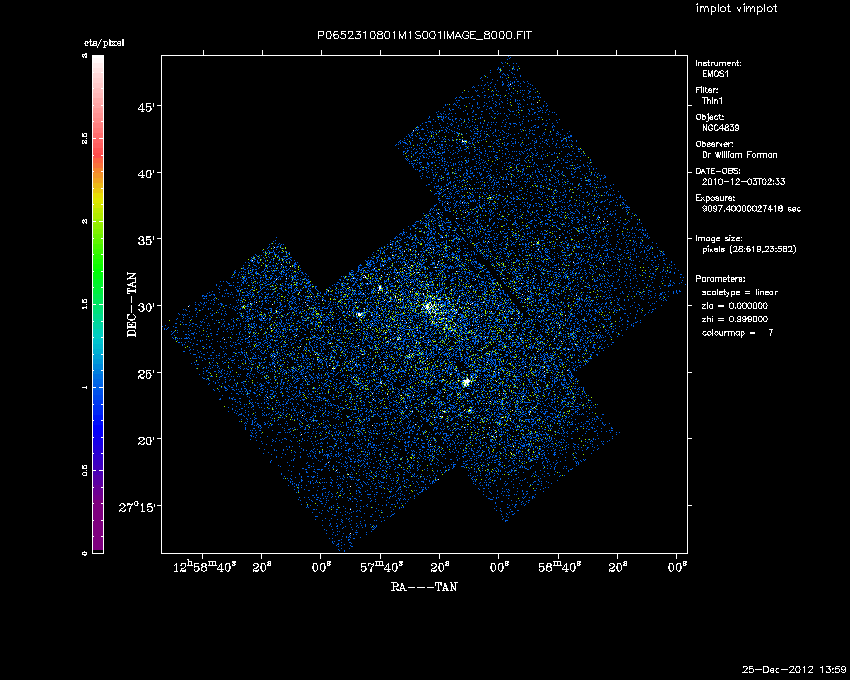The image size is (850, 680).
Task: Click the Filter value Thin1
Action: pos(712,101)
